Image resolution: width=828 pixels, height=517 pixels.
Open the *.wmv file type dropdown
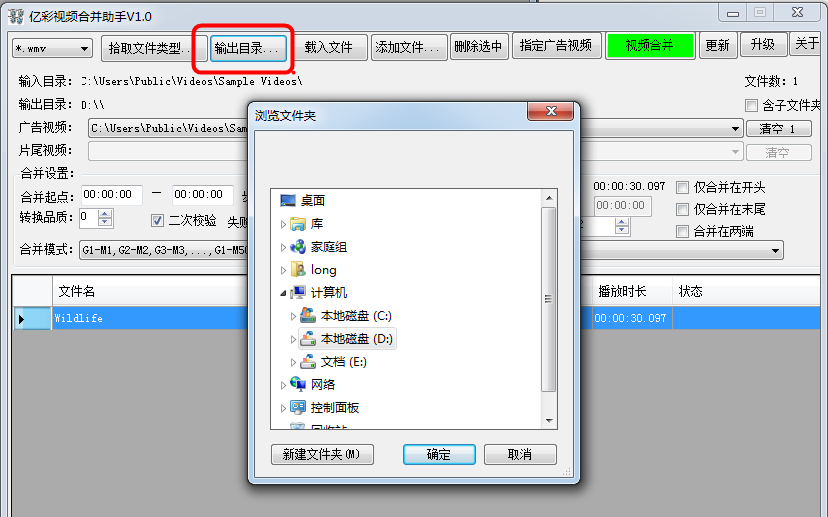pos(52,49)
